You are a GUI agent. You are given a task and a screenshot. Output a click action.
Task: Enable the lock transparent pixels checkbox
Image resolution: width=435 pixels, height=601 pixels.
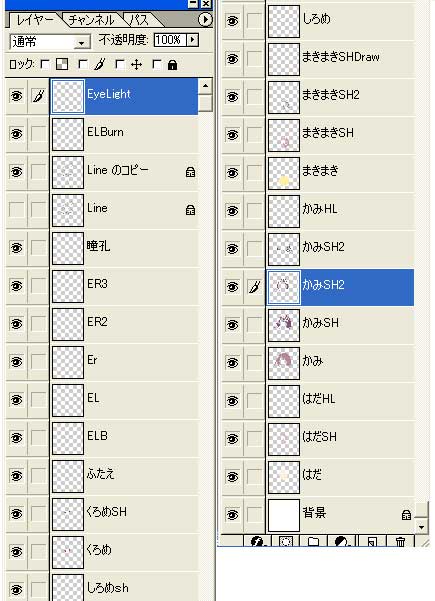45,64
